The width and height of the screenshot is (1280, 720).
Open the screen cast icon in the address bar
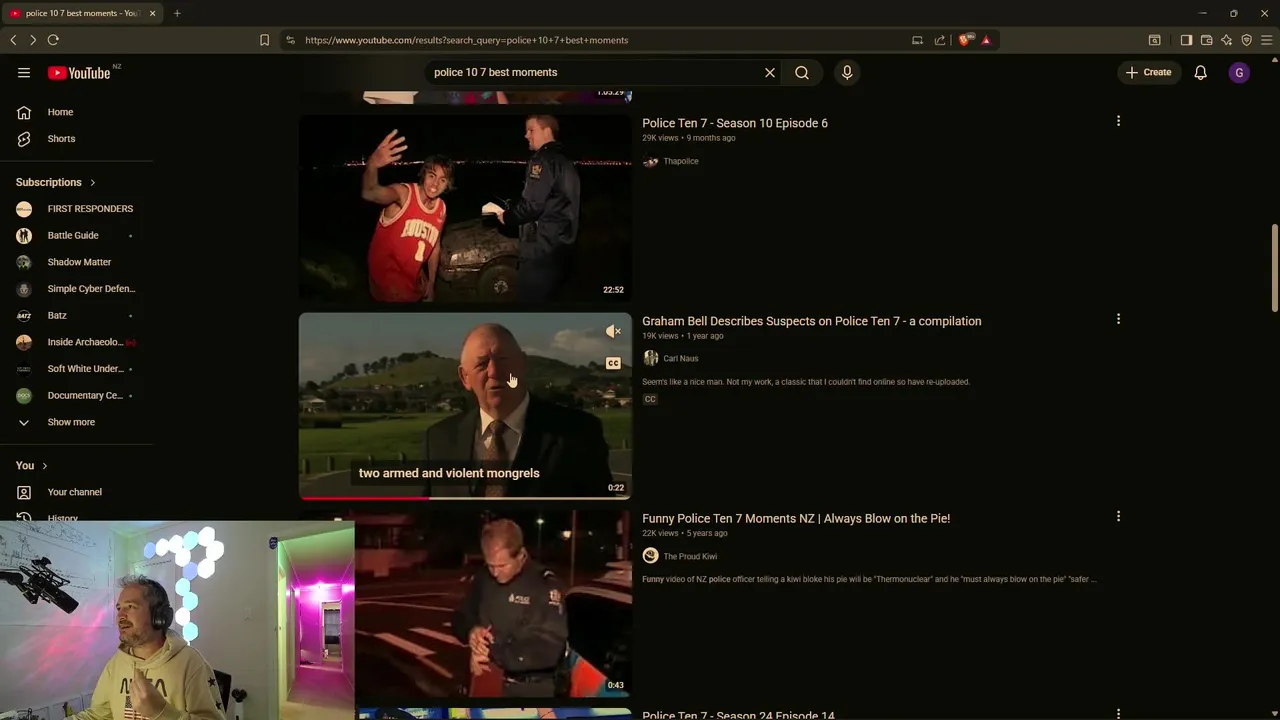tap(917, 40)
